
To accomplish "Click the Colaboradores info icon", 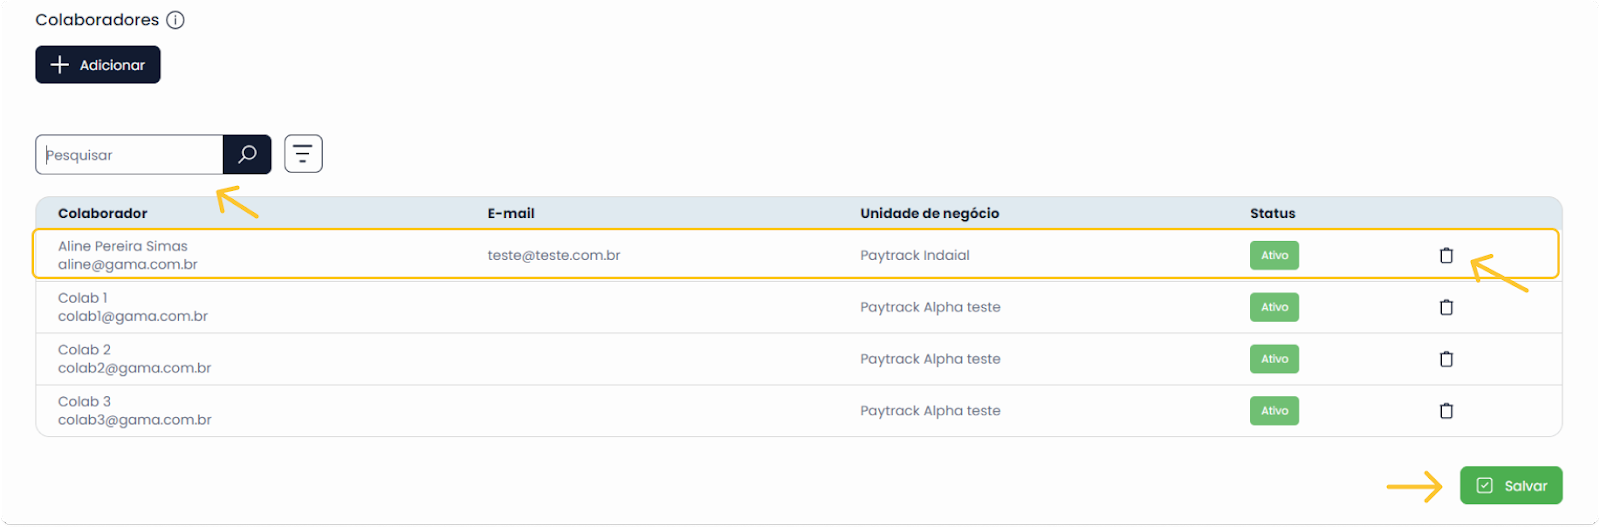I will pyautogui.click(x=175, y=20).
